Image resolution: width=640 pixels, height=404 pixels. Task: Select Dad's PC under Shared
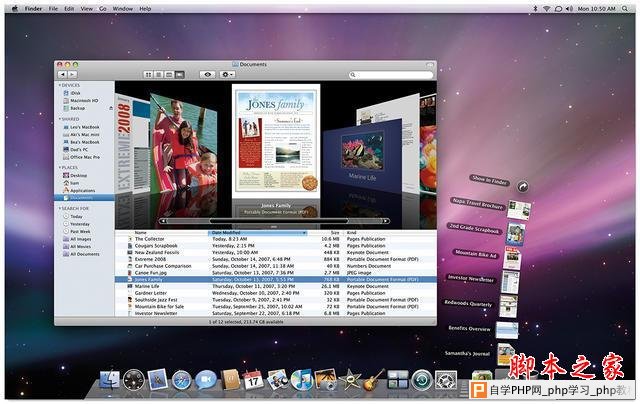pyautogui.click(x=76, y=149)
